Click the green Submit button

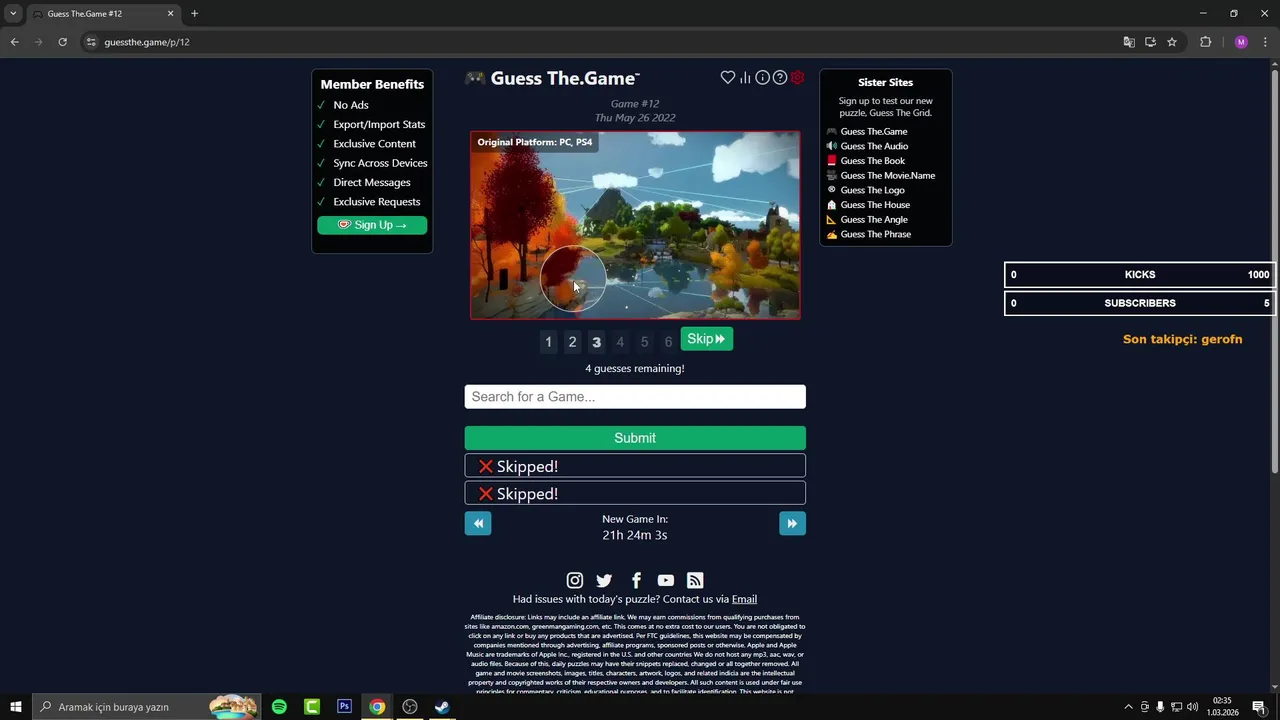(x=635, y=438)
